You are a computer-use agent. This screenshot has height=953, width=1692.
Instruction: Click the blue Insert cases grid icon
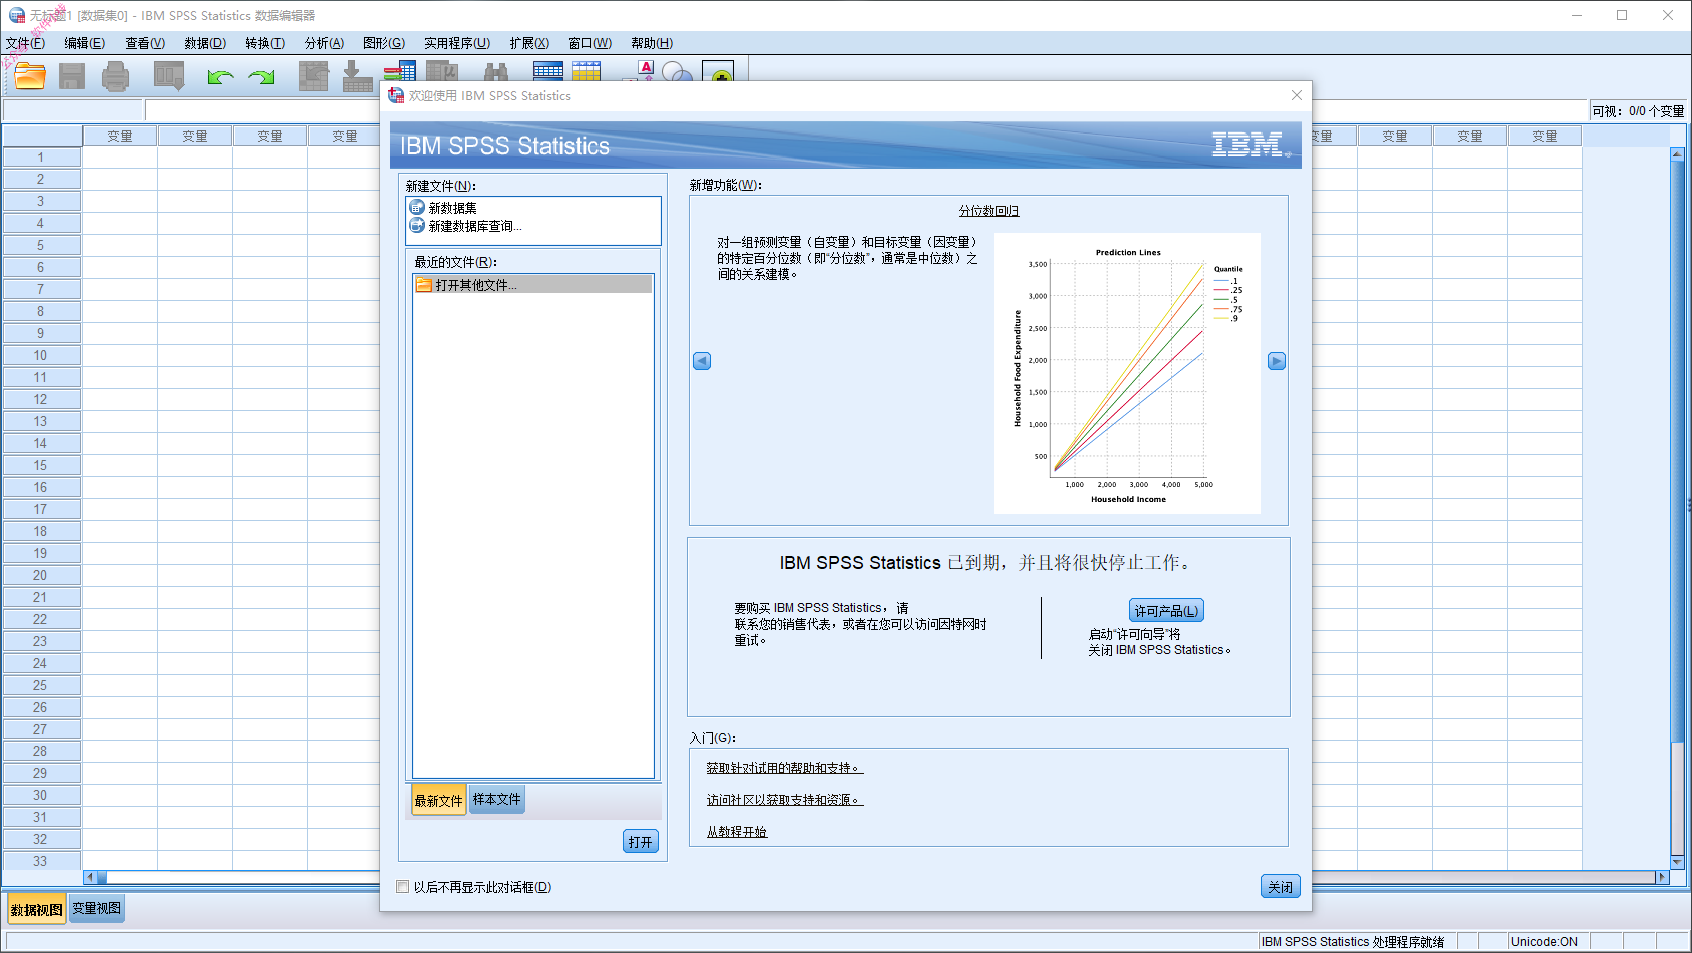[x=548, y=71]
